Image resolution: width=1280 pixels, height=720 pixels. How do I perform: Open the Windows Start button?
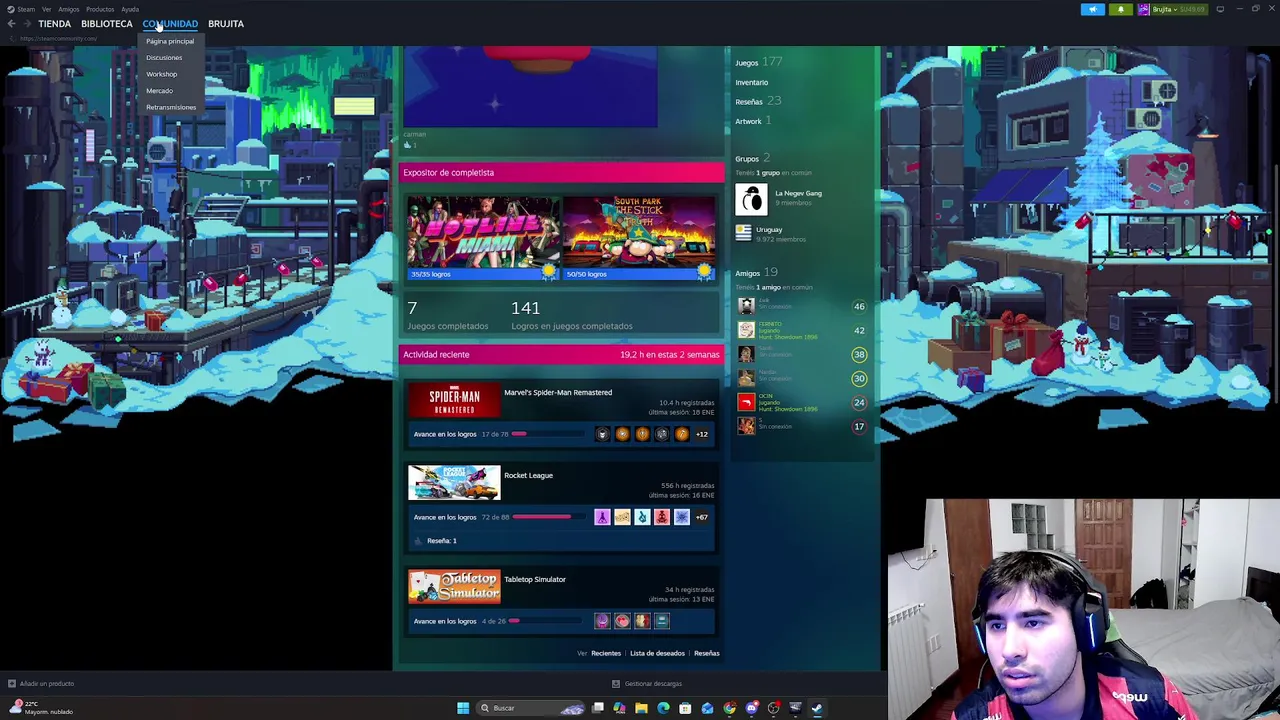pyautogui.click(x=463, y=708)
